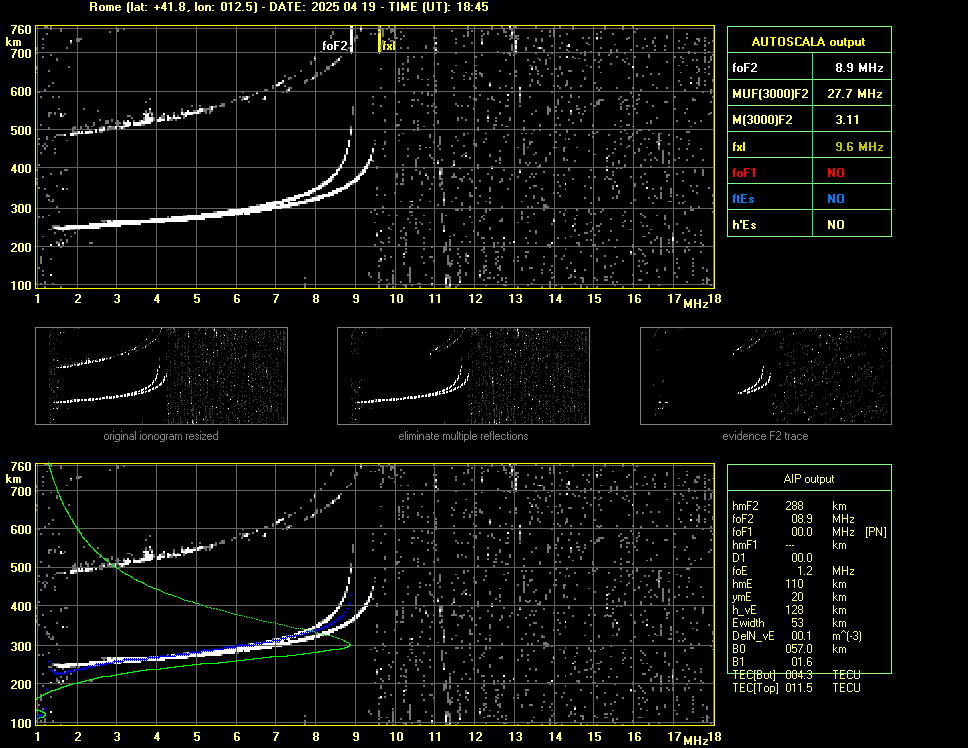Select the "27.7 MHz" value
This screenshot has height=748, width=968.
click(855, 94)
